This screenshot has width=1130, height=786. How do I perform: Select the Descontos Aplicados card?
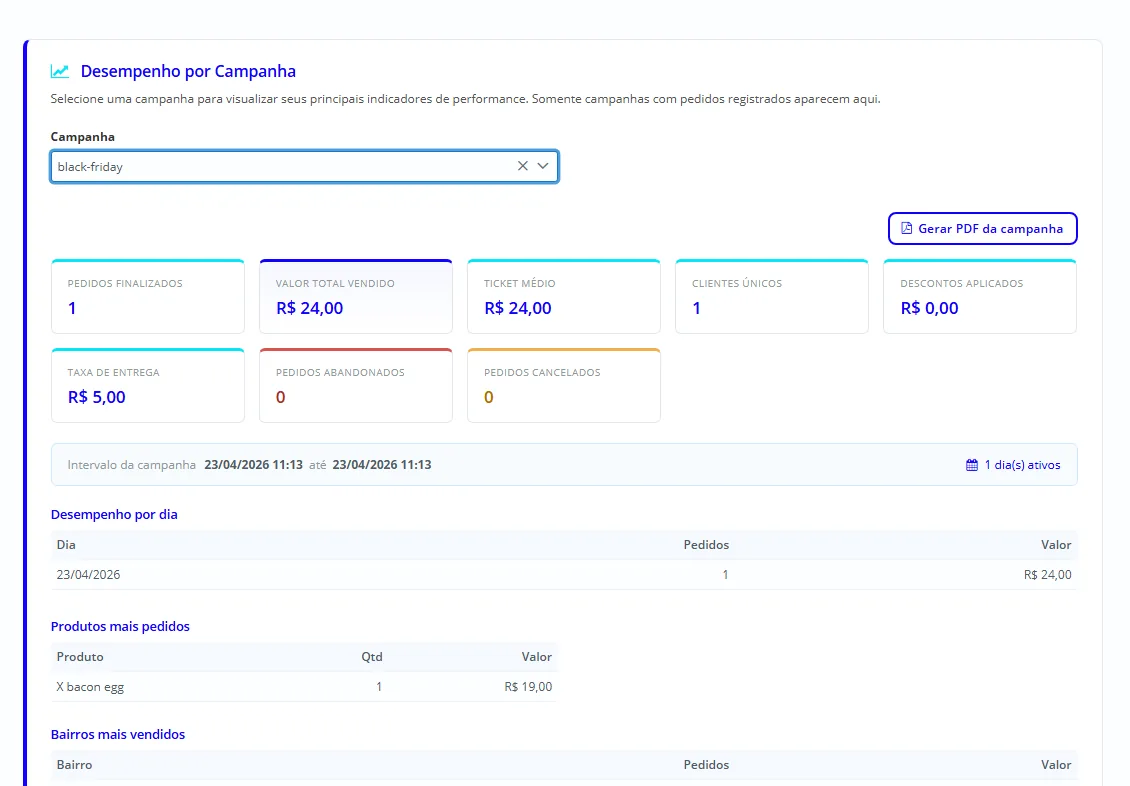(x=980, y=296)
